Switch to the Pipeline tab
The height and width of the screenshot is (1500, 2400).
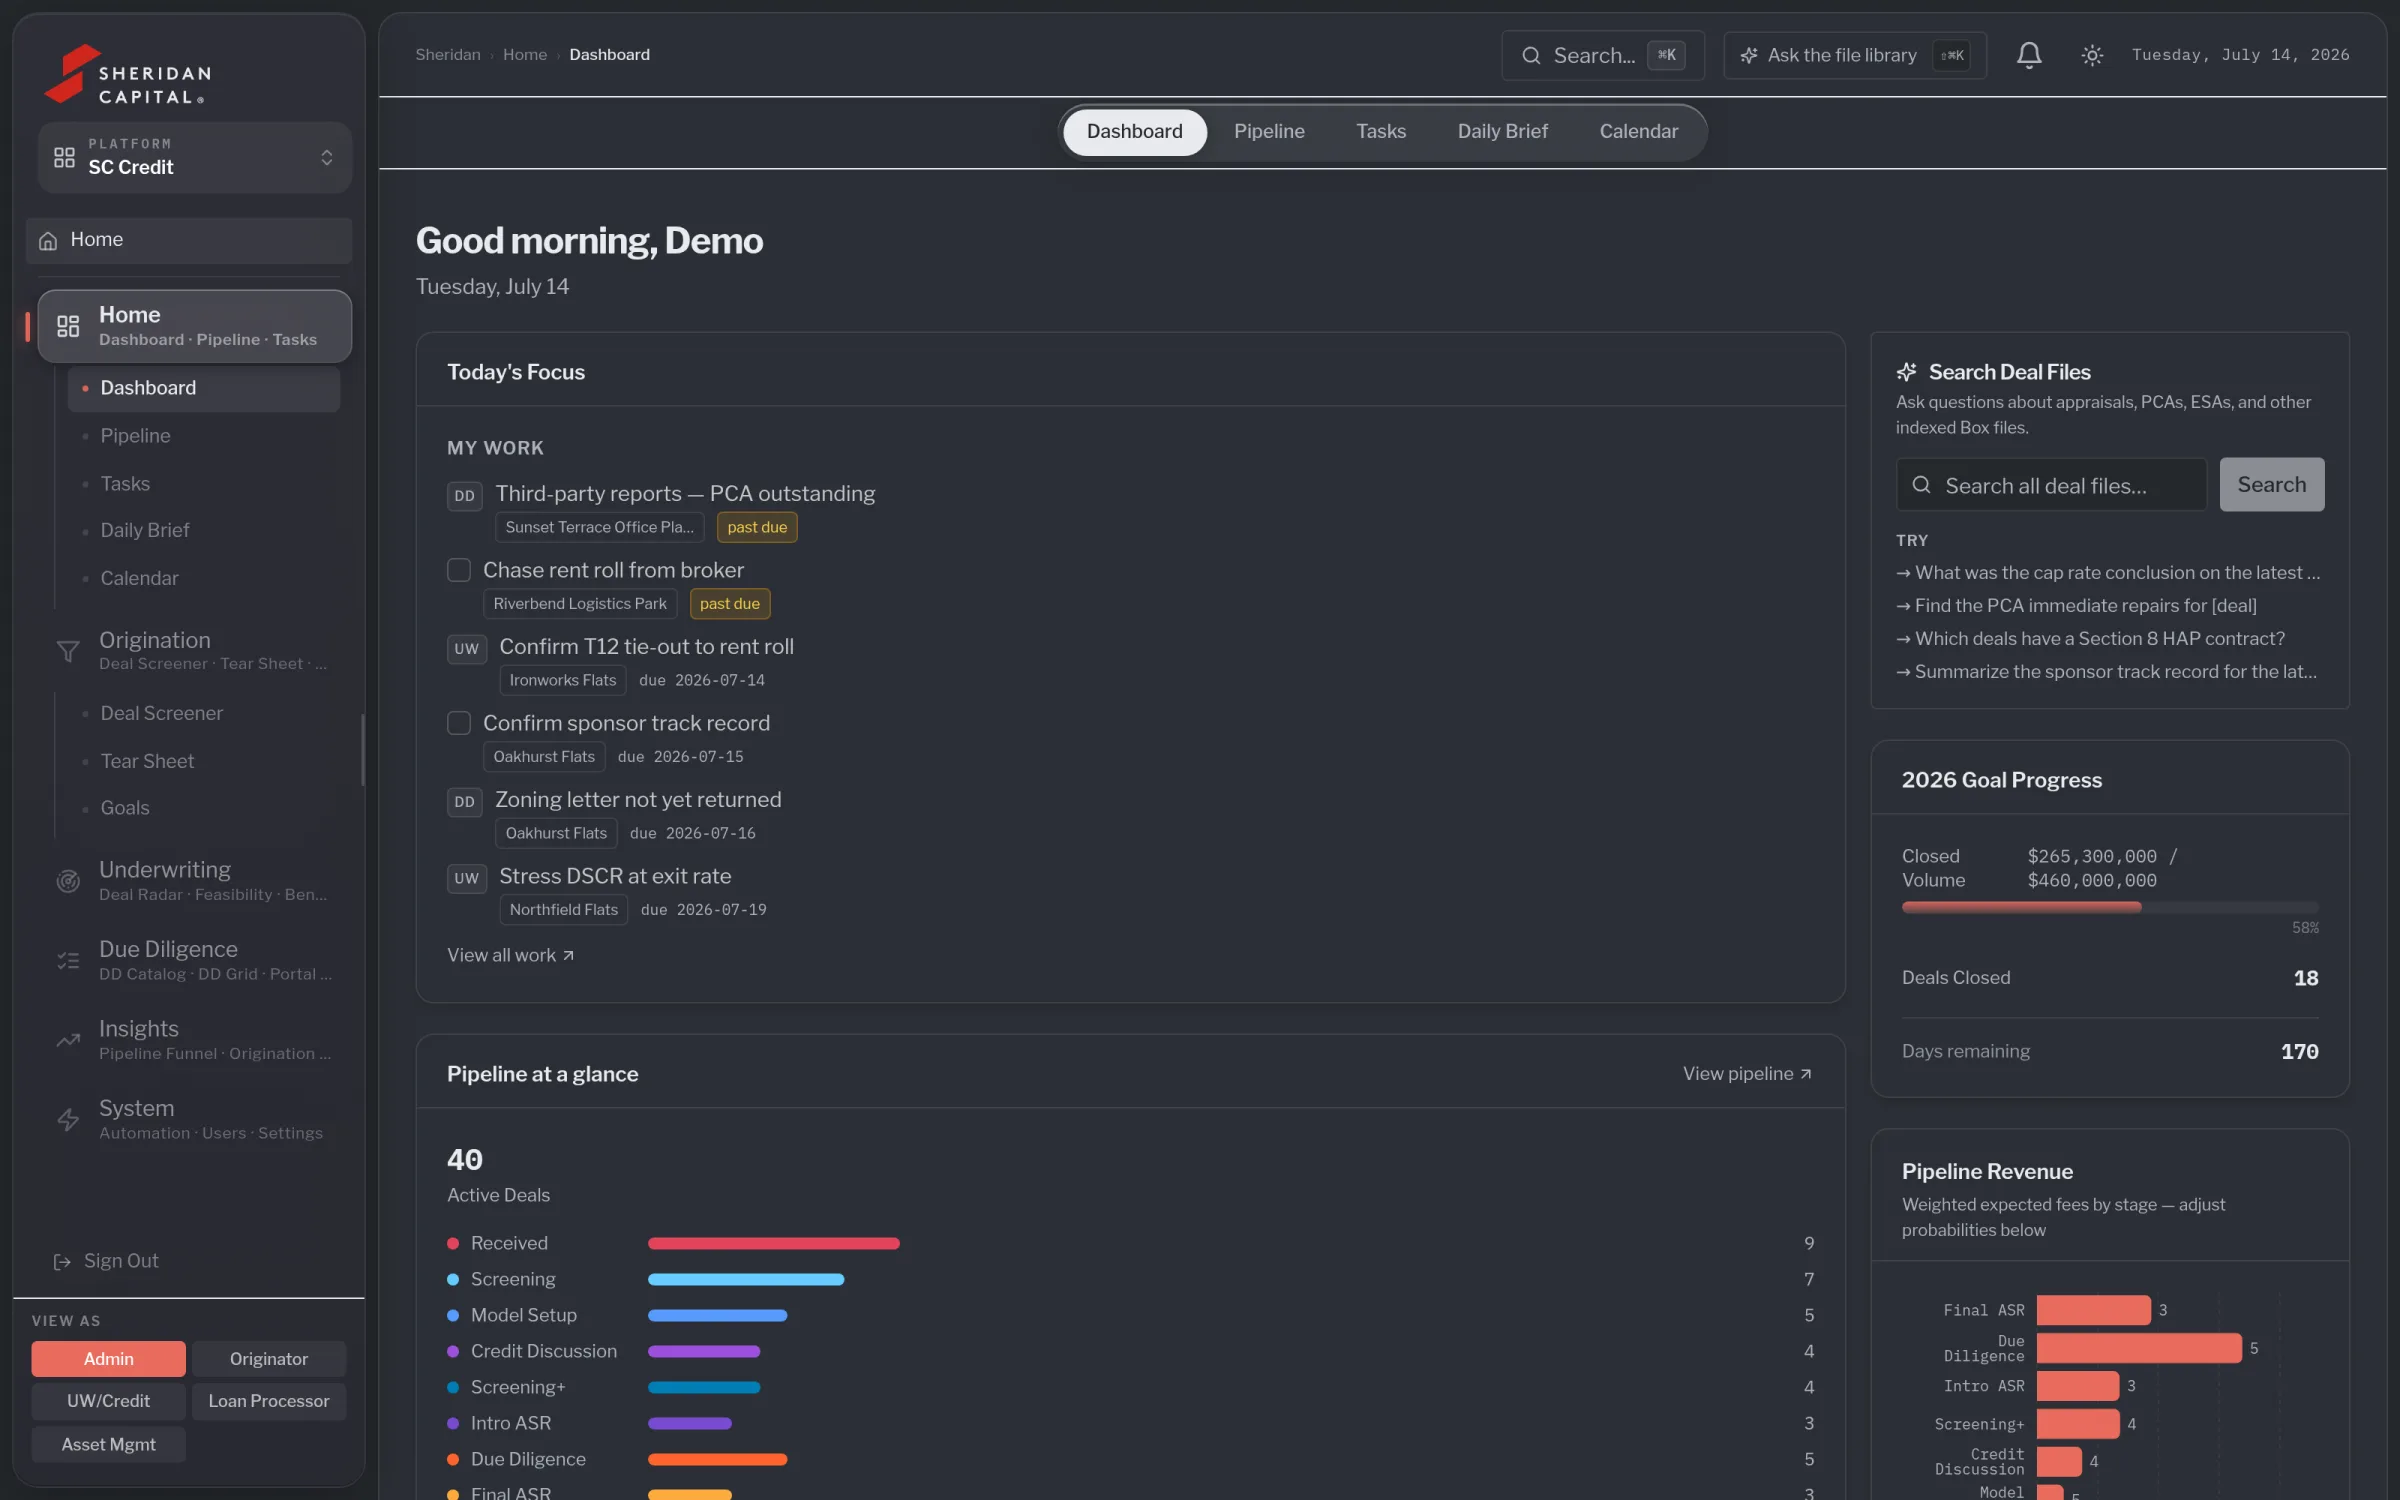tap(1269, 132)
